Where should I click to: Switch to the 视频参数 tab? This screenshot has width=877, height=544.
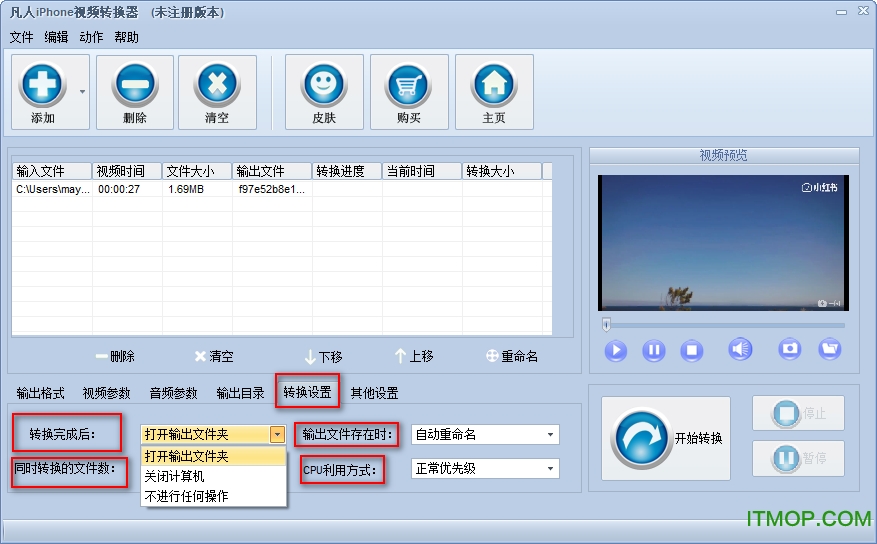coord(106,393)
